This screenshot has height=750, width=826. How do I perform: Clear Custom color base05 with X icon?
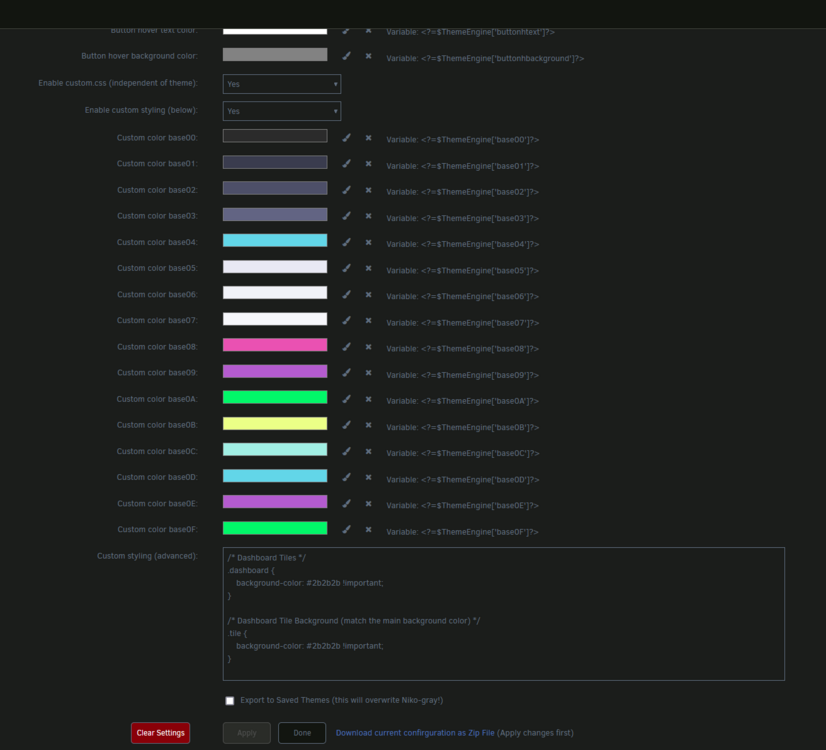(x=368, y=268)
